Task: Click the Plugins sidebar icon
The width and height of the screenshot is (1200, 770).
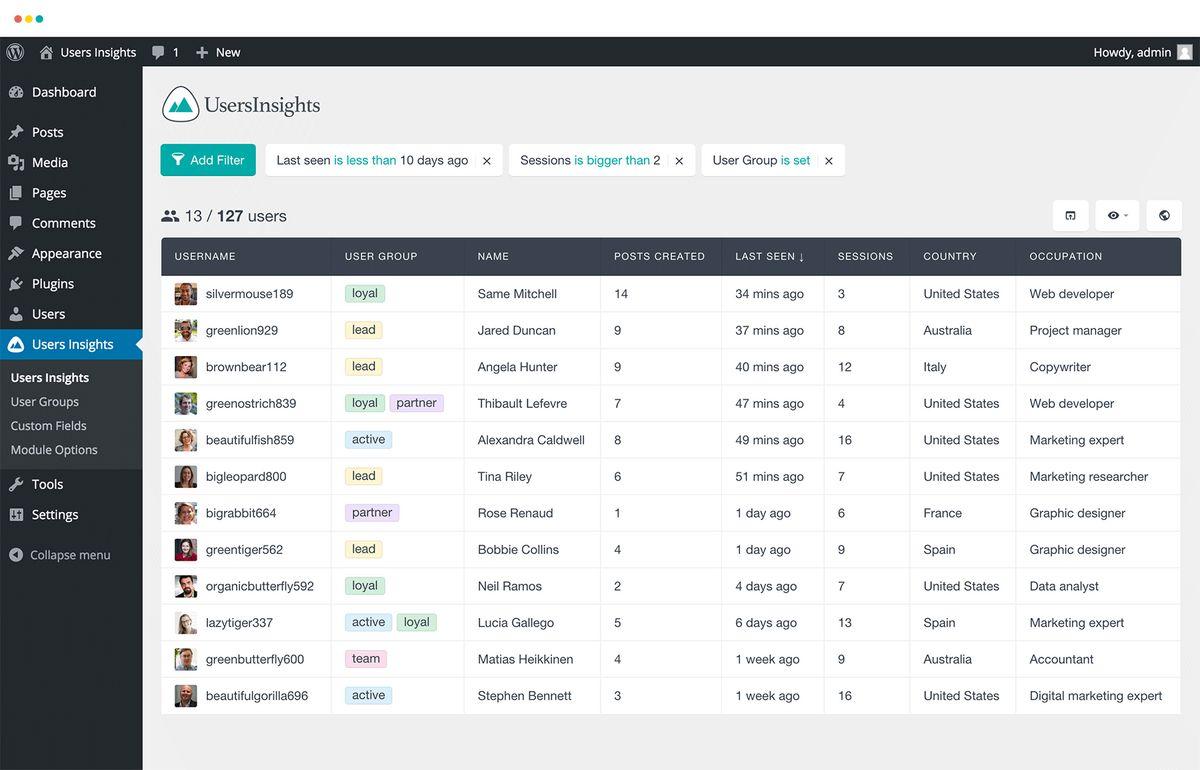Action: point(16,284)
